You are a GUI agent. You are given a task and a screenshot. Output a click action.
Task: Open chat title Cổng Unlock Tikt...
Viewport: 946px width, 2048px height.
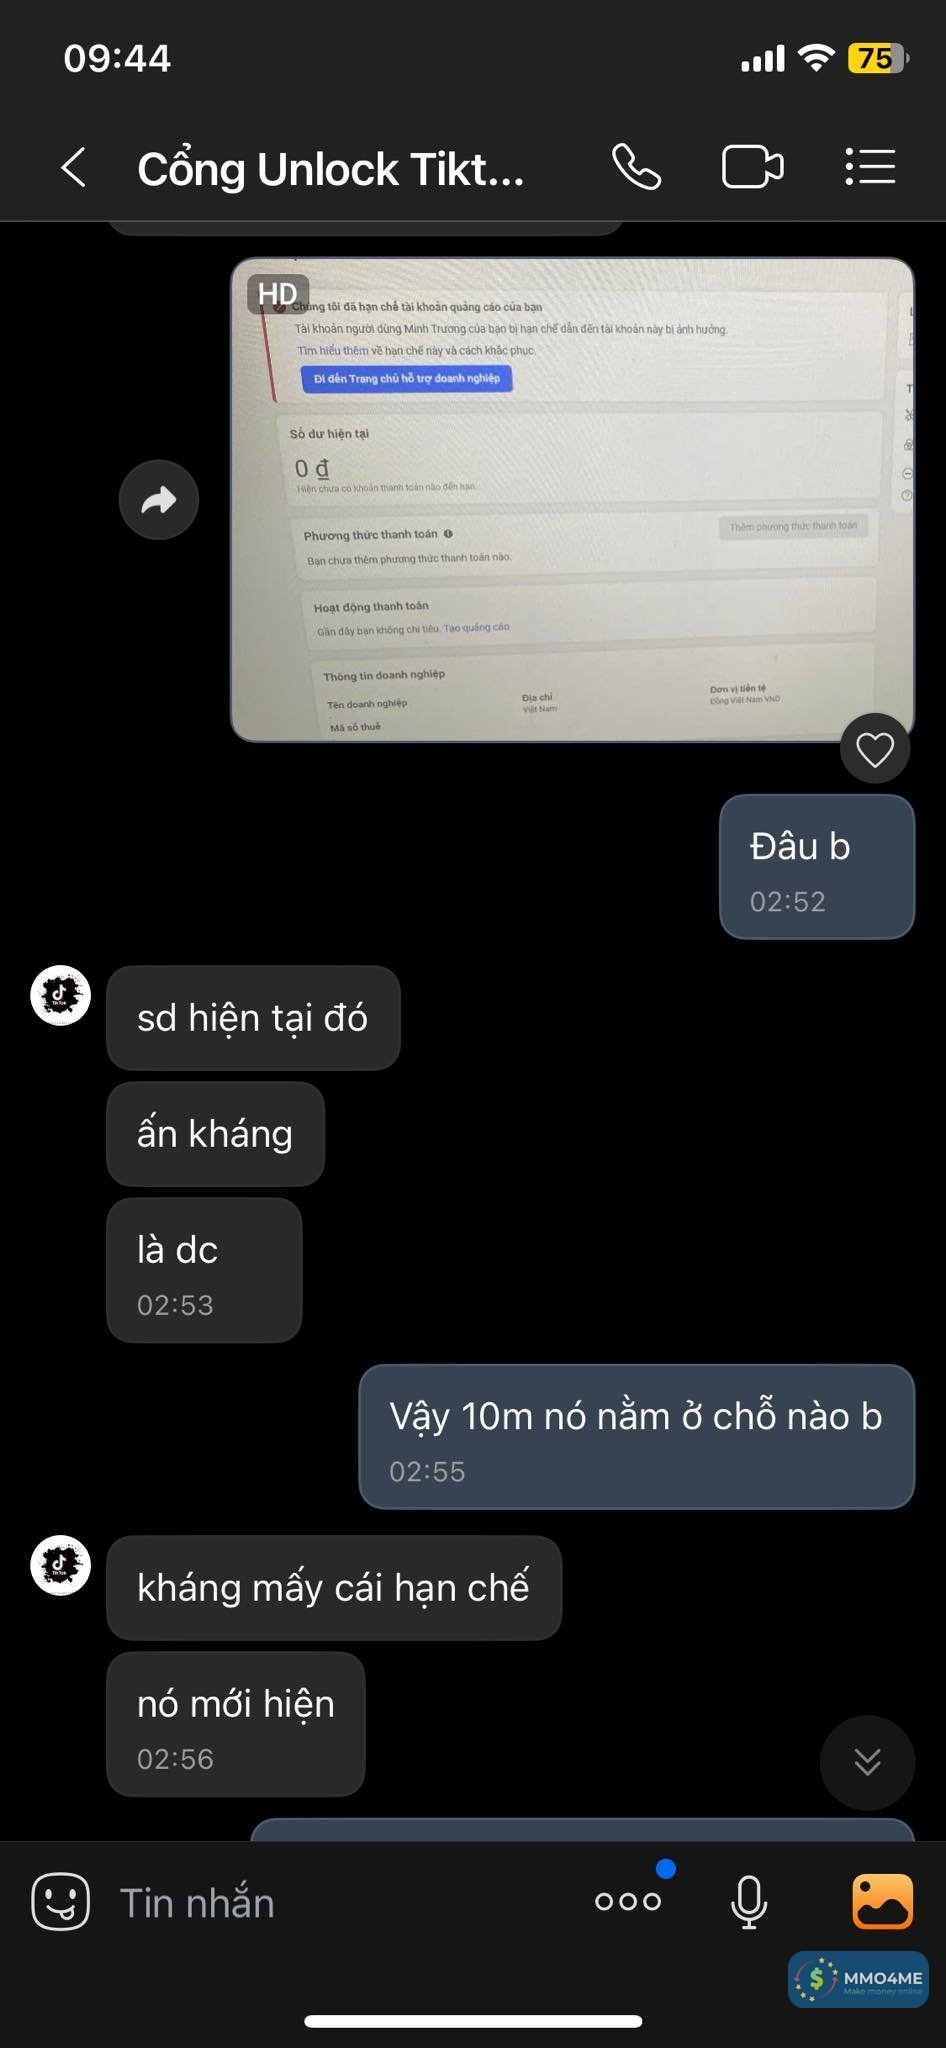coord(331,169)
